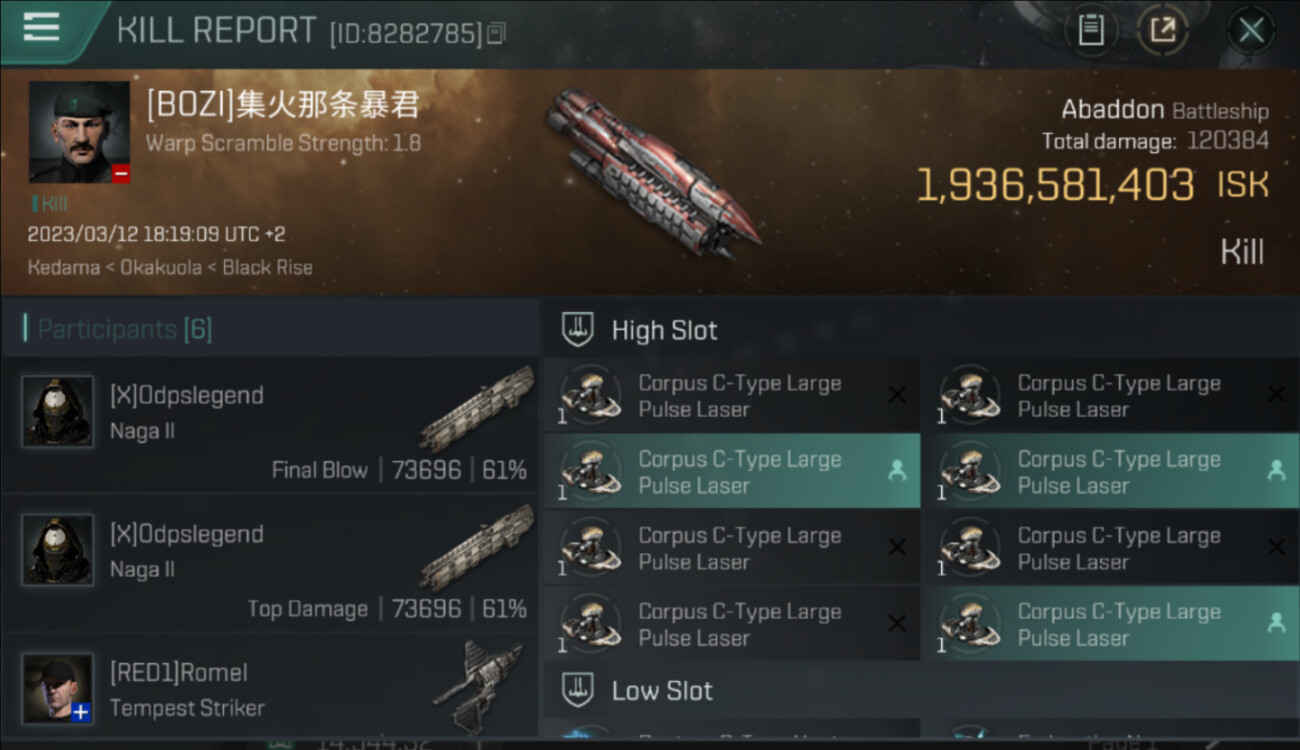Click the High Slot section icon
The height and width of the screenshot is (750, 1300).
click(577, 330)
